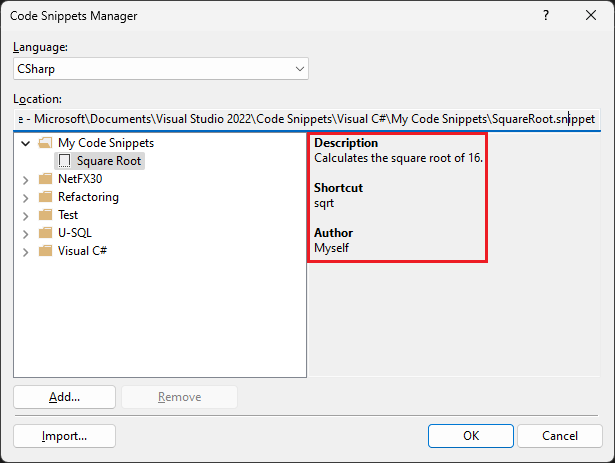The image size is (615, 463).
Task: Expand the Visual C# folder node
Action: click(25, 251)
